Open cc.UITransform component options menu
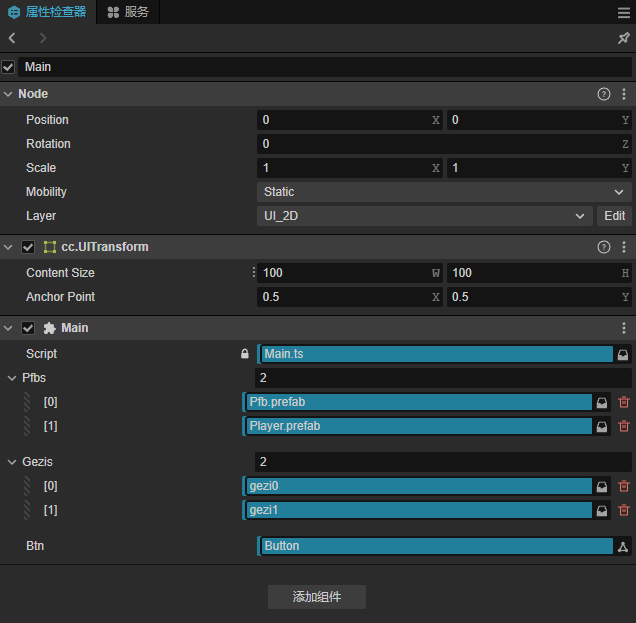 (x=624, y=247)
